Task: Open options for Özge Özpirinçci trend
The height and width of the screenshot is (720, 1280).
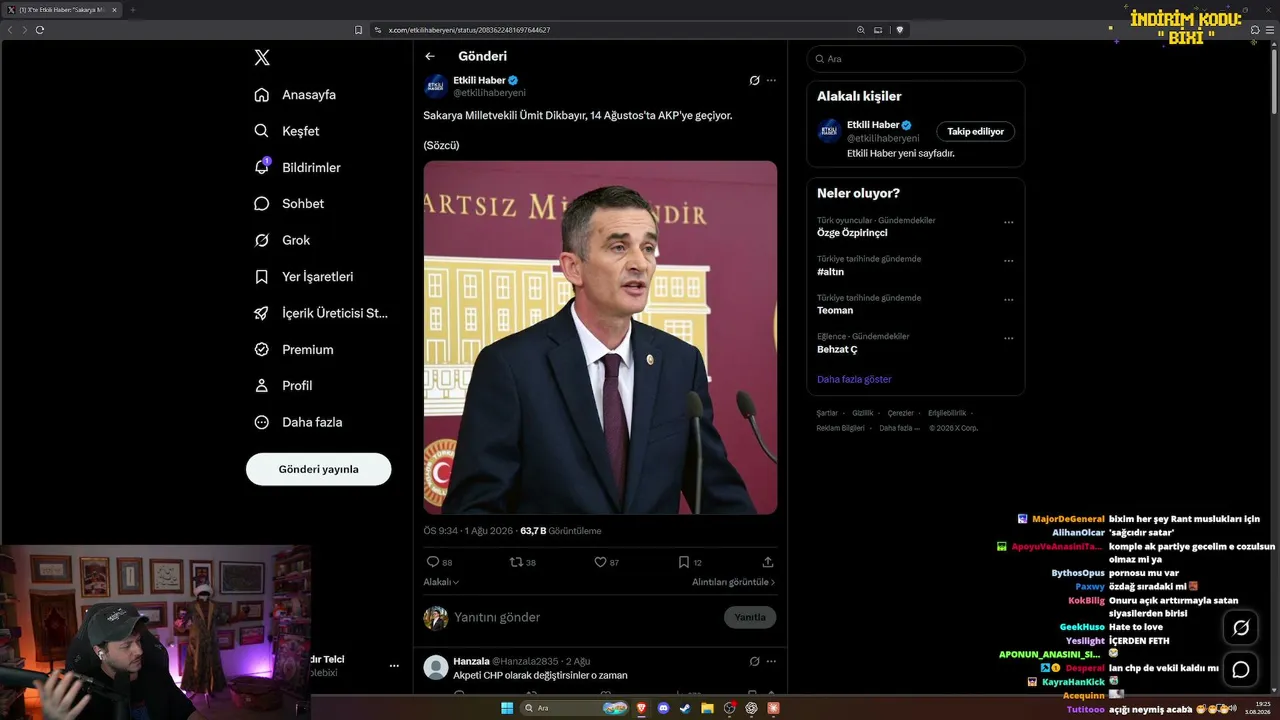Action: click(1008, 223)
